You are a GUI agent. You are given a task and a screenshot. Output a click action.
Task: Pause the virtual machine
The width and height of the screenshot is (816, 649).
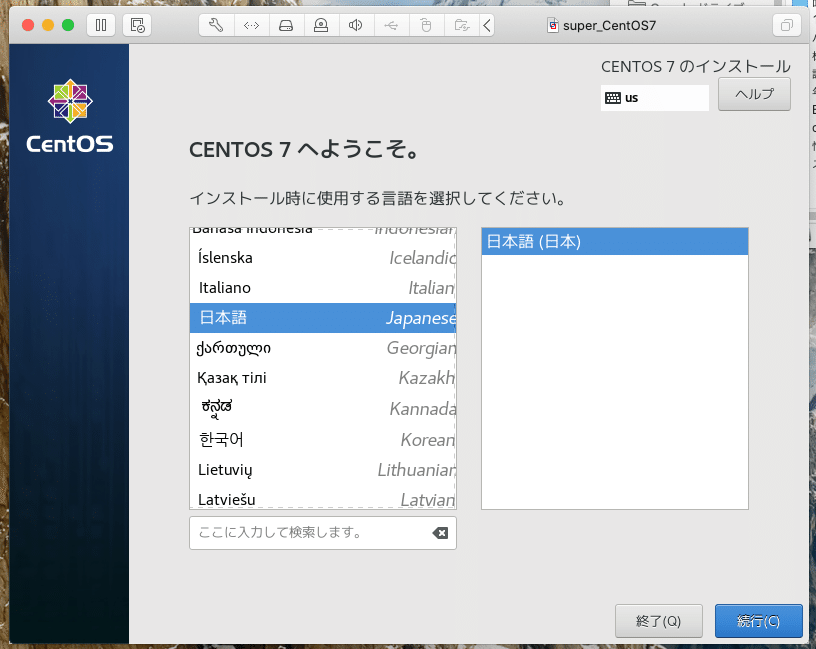click(101, 25)
